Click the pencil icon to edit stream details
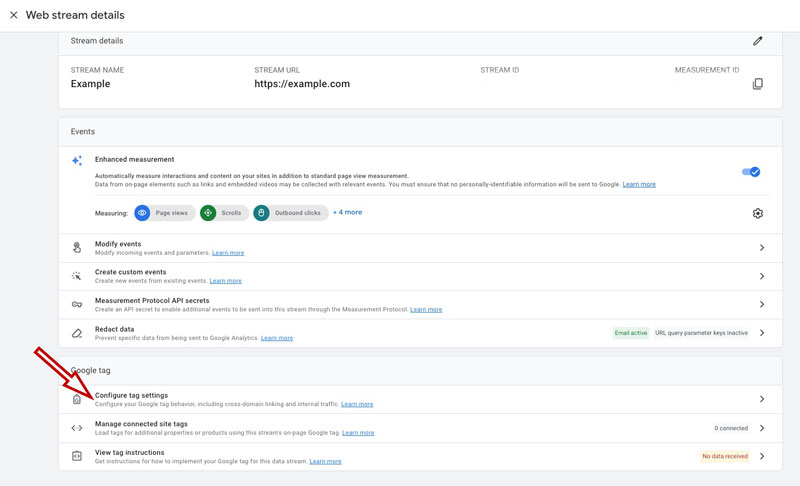Image resolution: width=800 pixels, height=486 pixels. 757,41
